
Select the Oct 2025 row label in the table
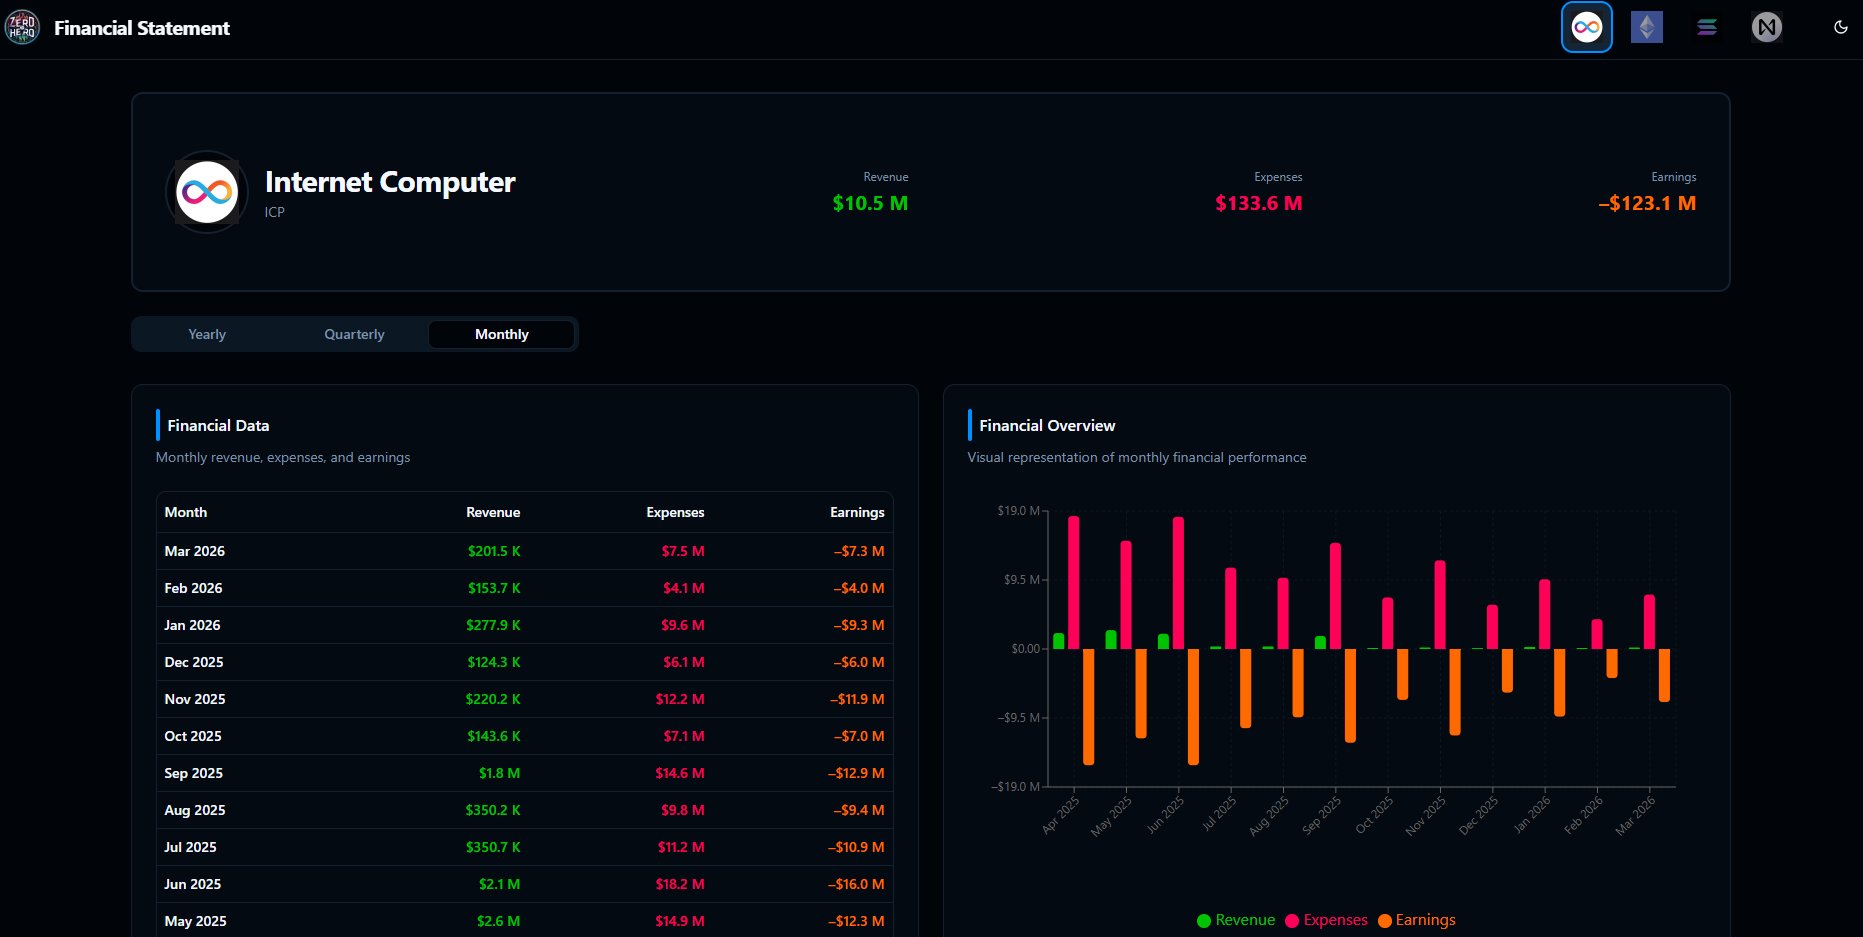click(x=193, y=736)
